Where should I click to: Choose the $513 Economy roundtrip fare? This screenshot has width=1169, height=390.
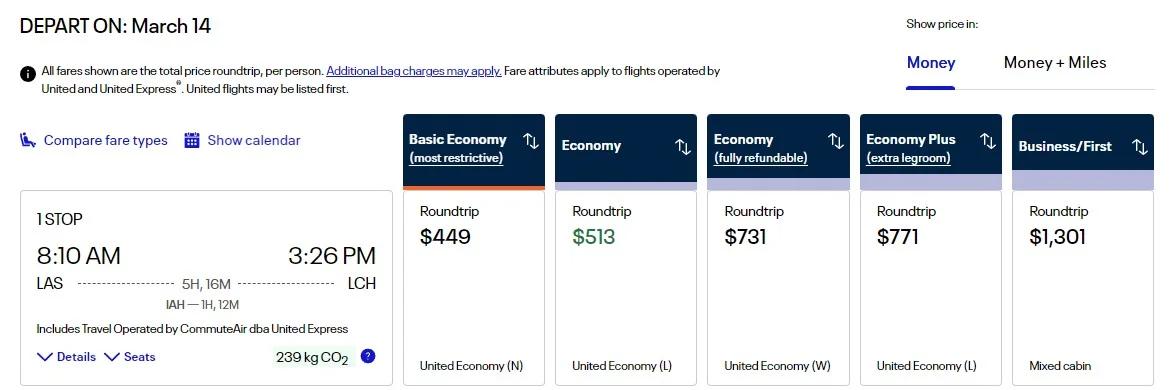point(626,288)
